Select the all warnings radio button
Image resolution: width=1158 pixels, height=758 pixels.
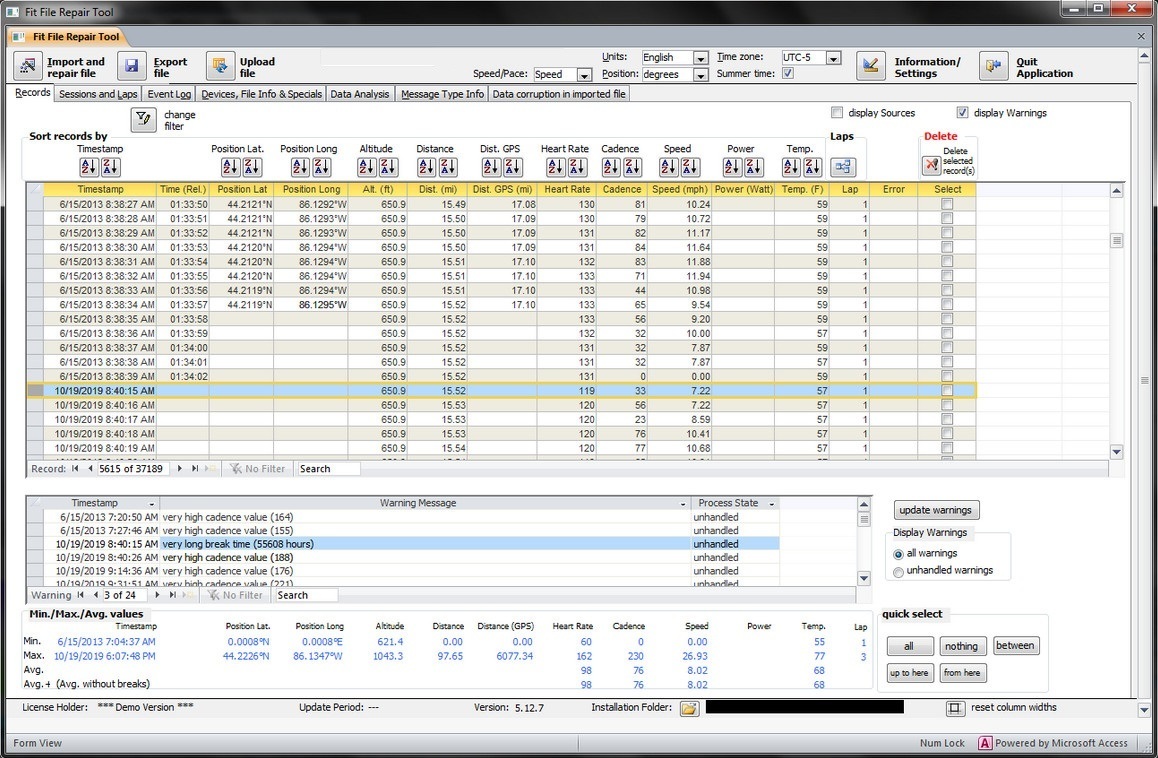pyautogui.click(x=898, y=554)
